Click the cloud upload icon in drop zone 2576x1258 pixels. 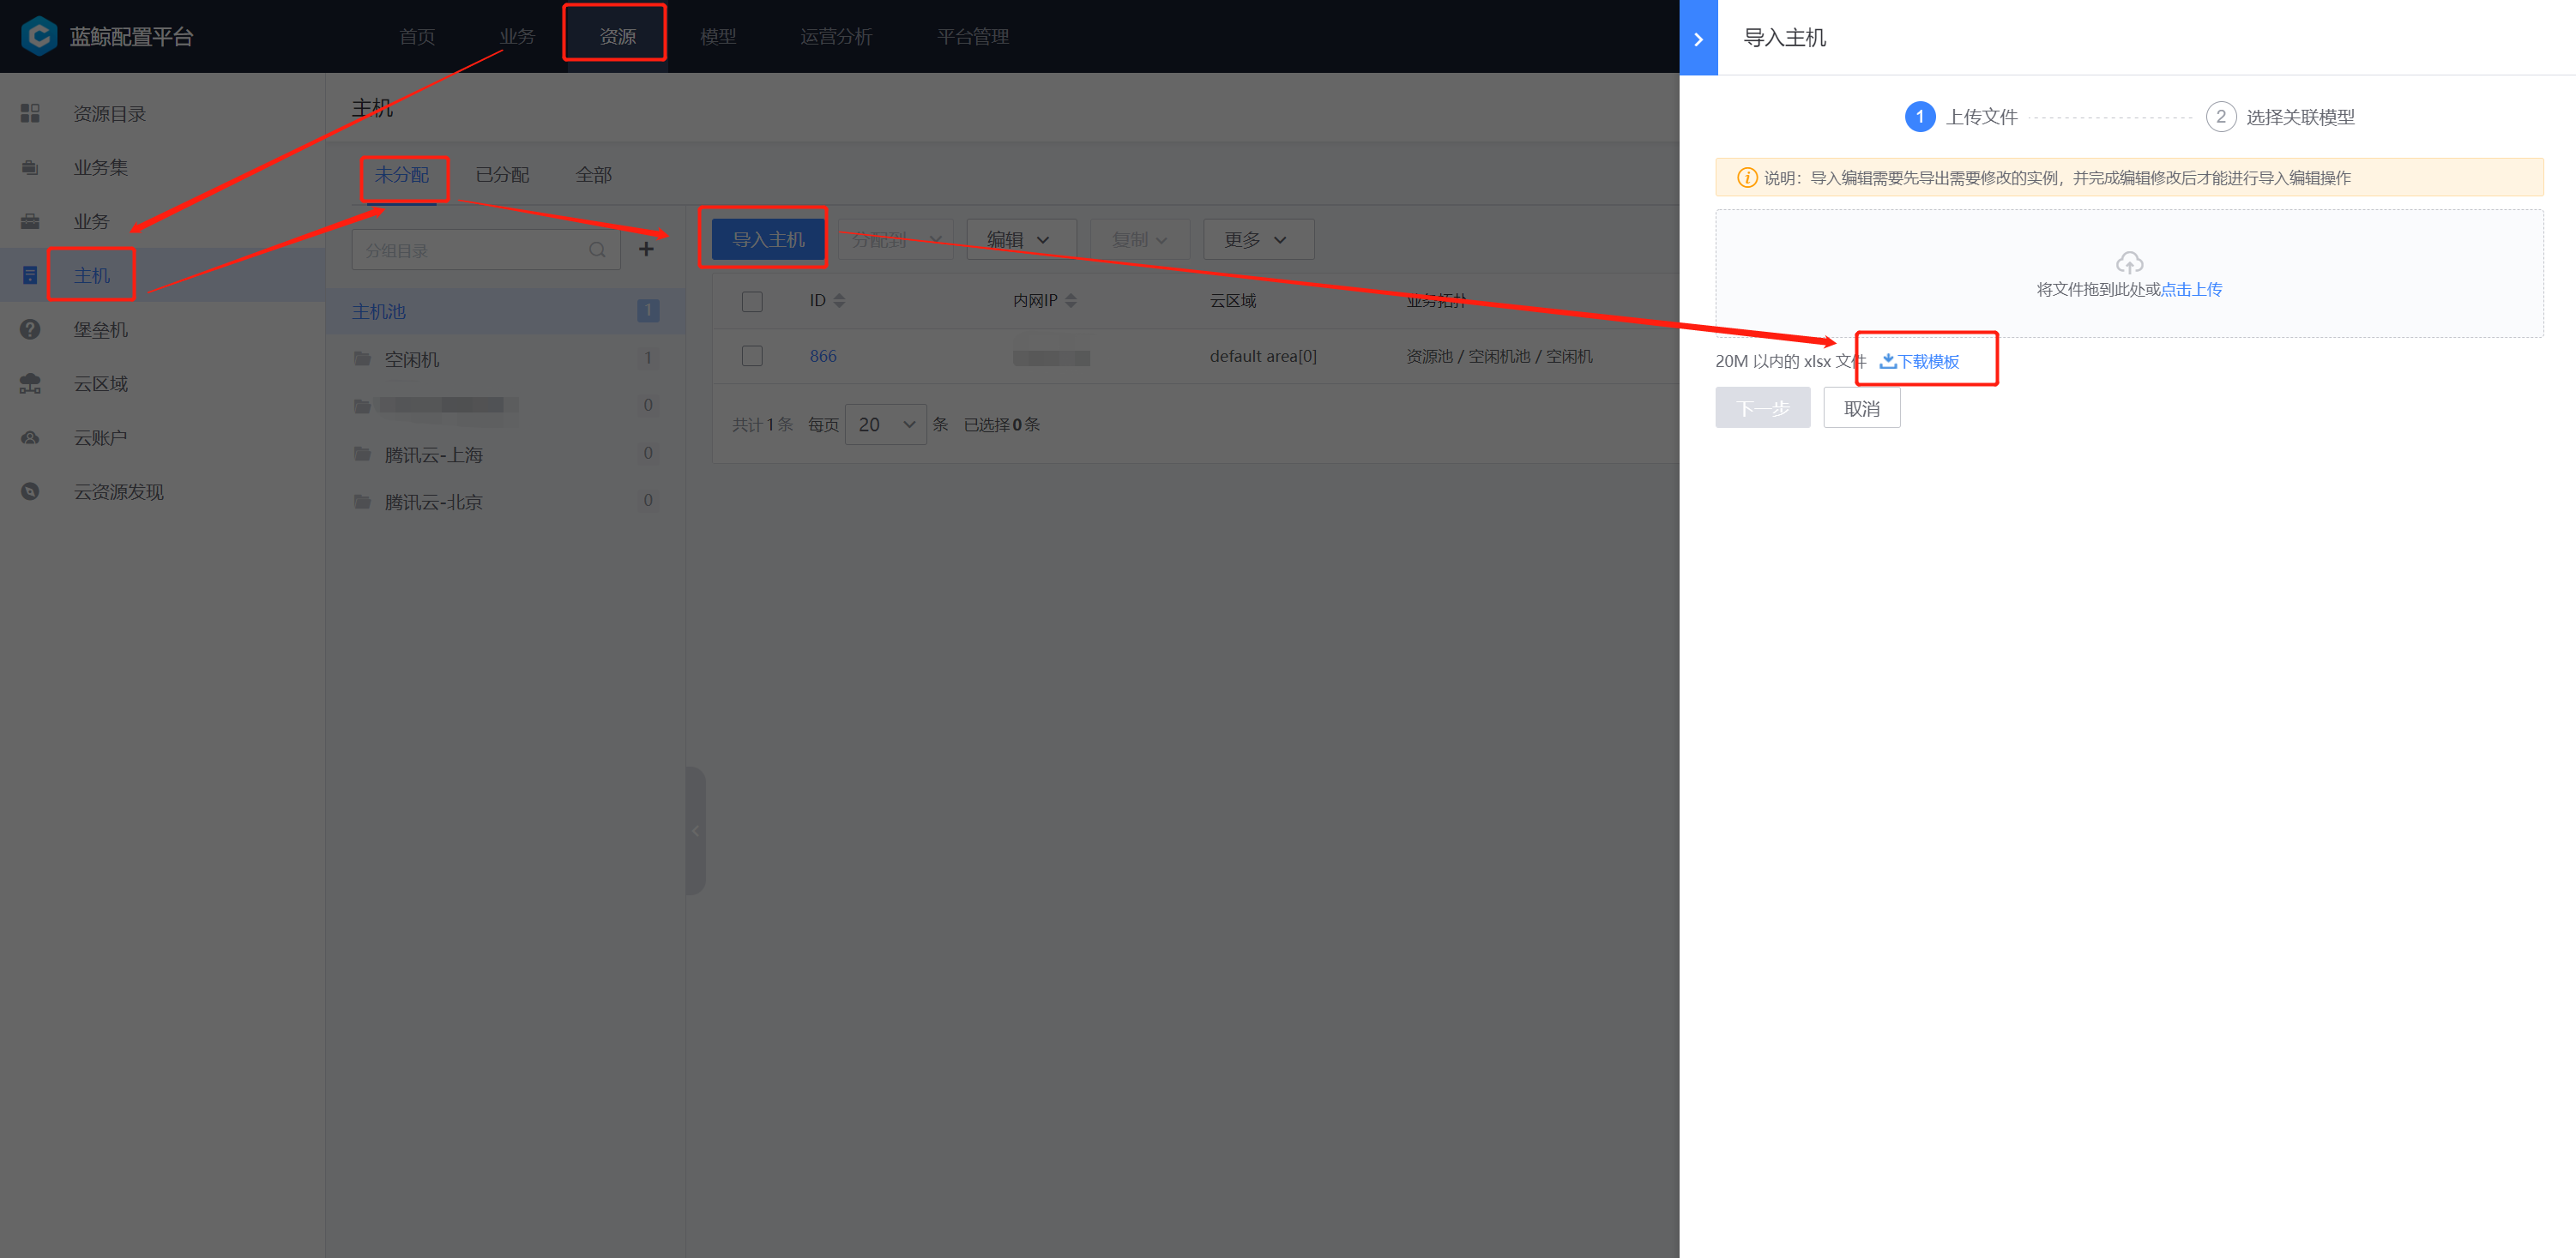pyautogui.click(x=2129, y=263)
